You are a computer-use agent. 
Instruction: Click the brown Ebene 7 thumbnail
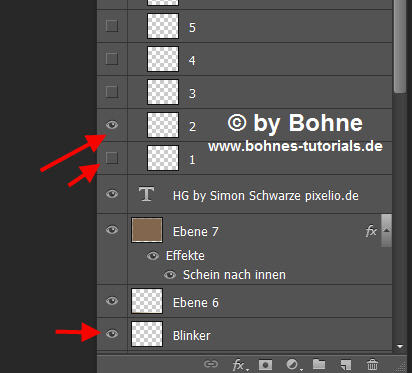(147, 230)
